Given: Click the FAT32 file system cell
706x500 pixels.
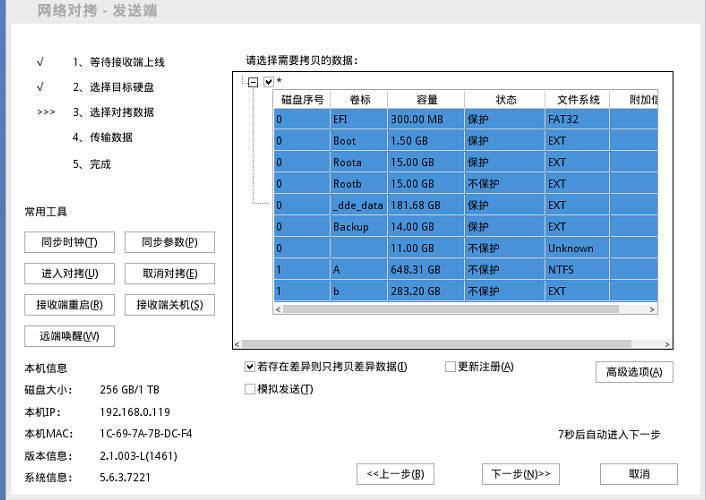Looking at the screenshot, I should (x=577, y=119).
